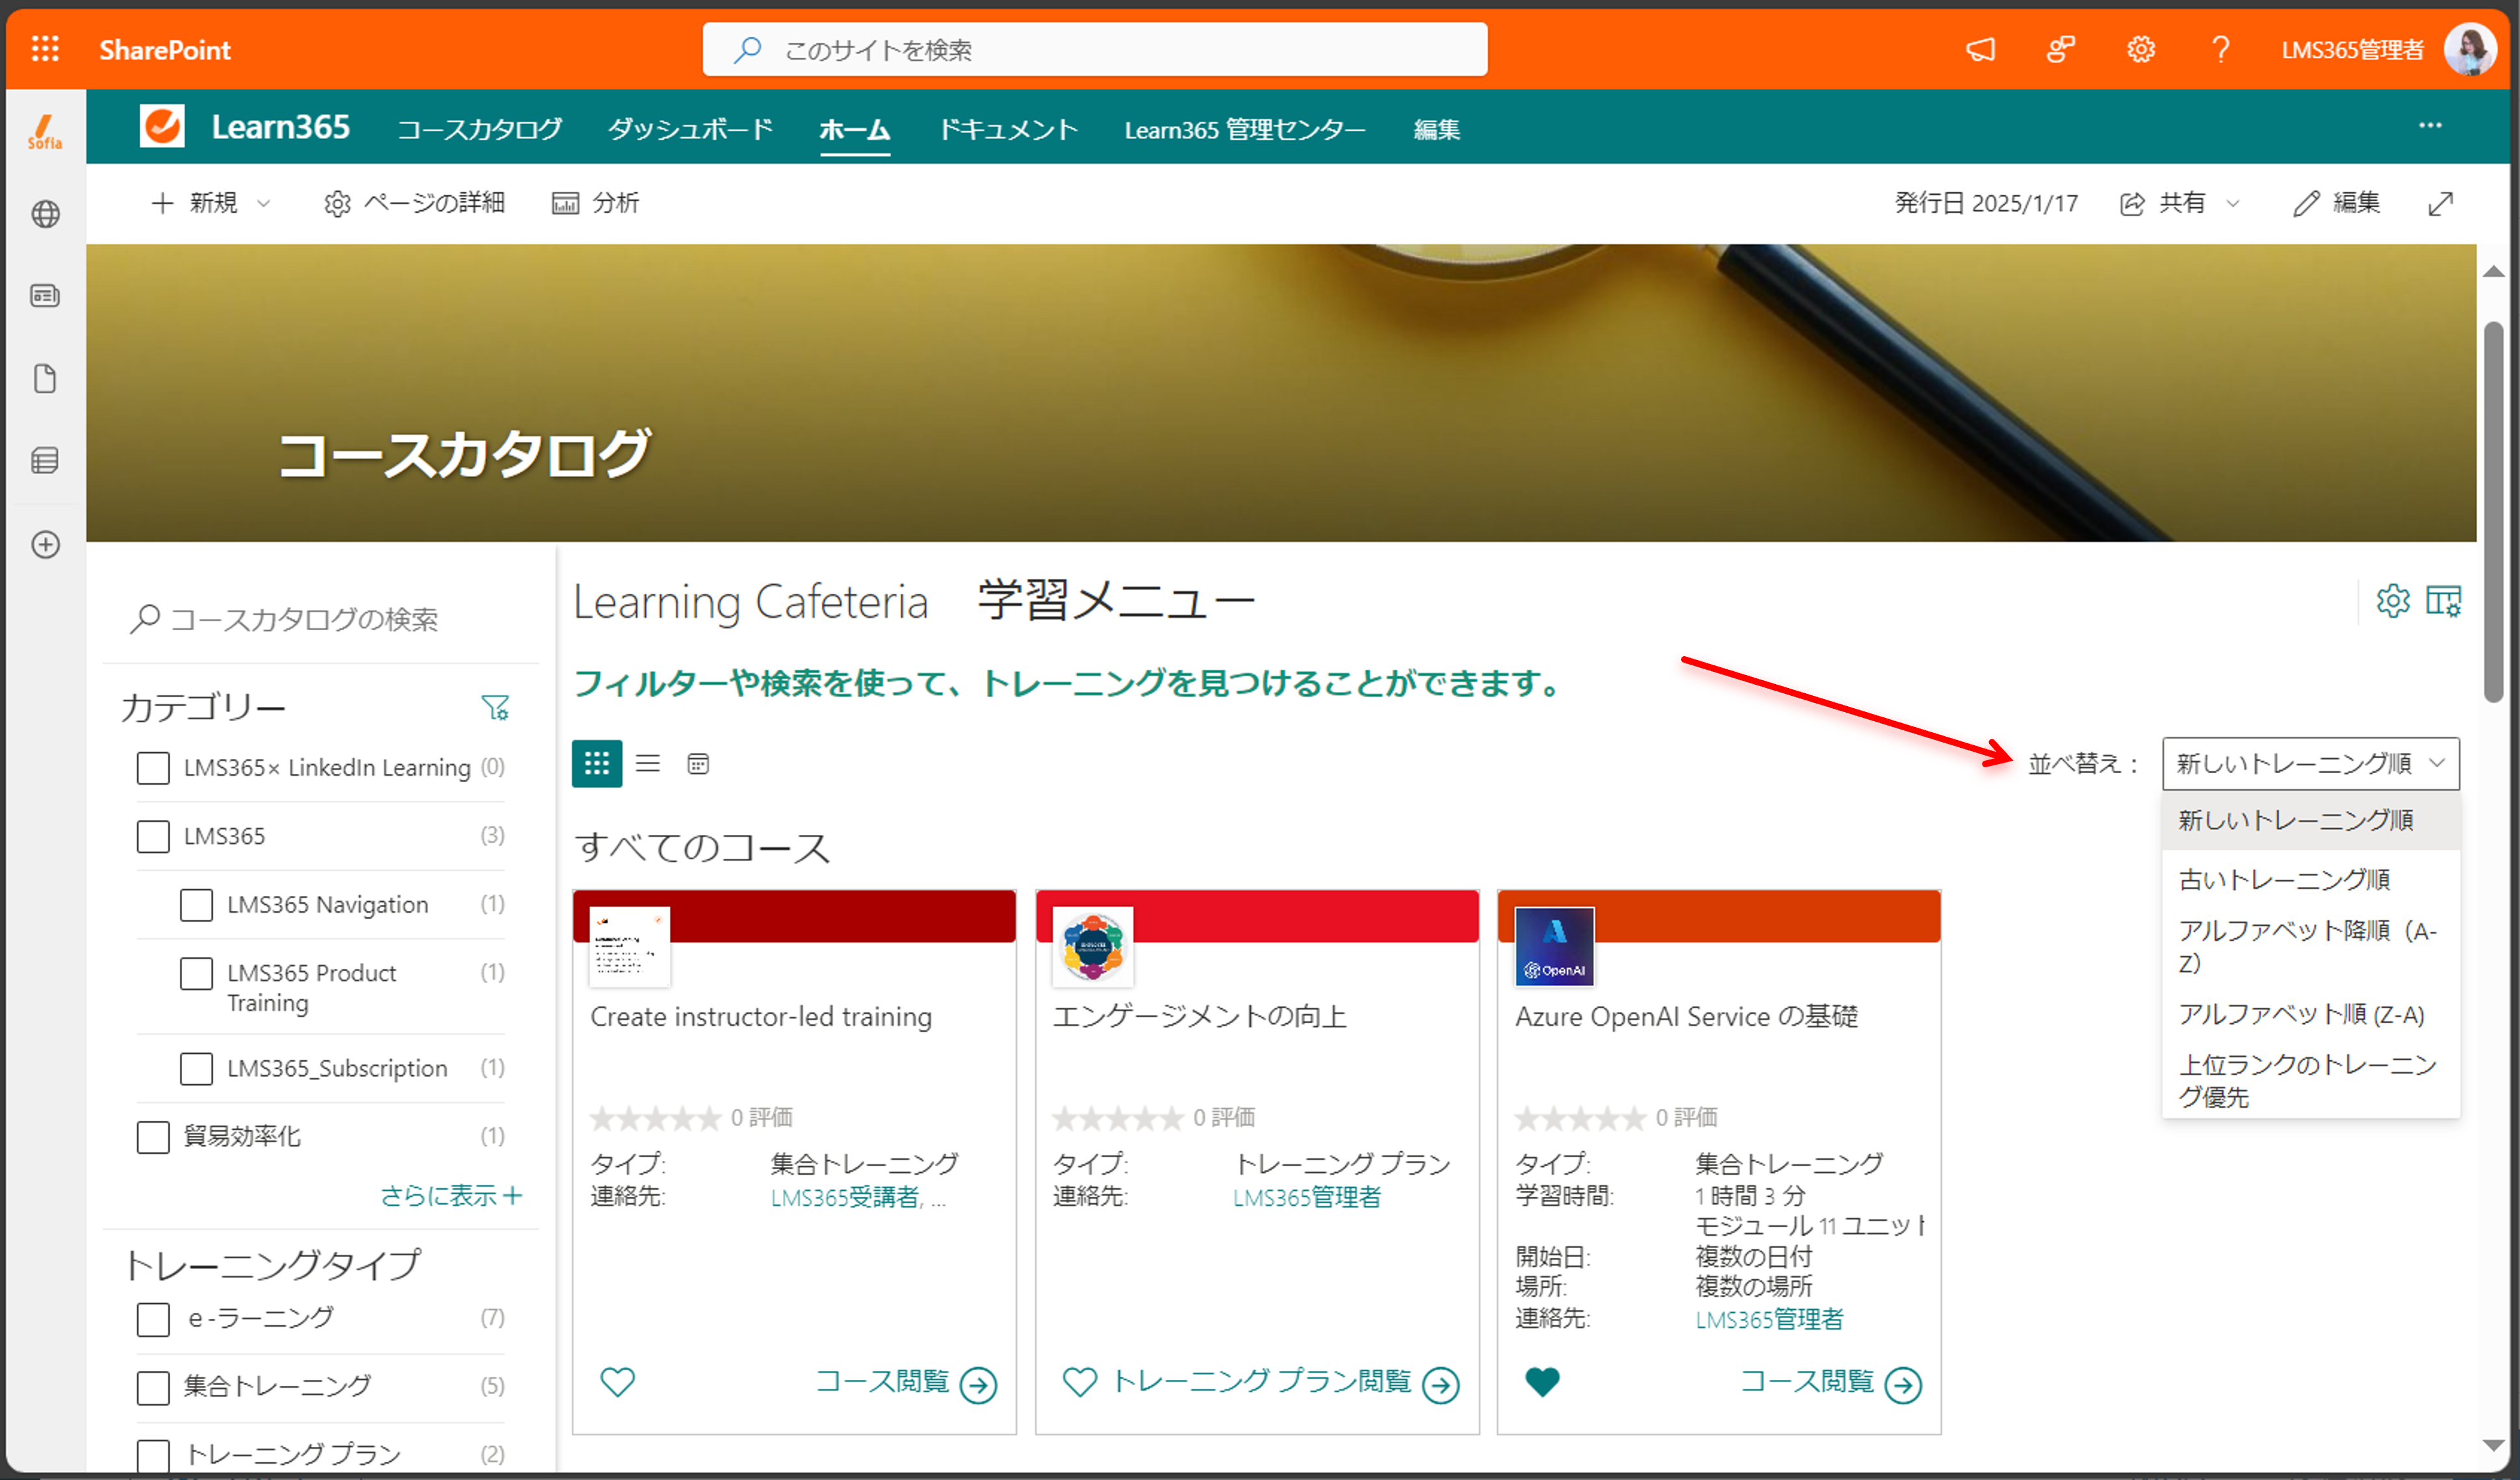This screenshot has height=1480, width=2520.
Task: Open ドキュメント navigation tab
Action: coord(1008,129)
